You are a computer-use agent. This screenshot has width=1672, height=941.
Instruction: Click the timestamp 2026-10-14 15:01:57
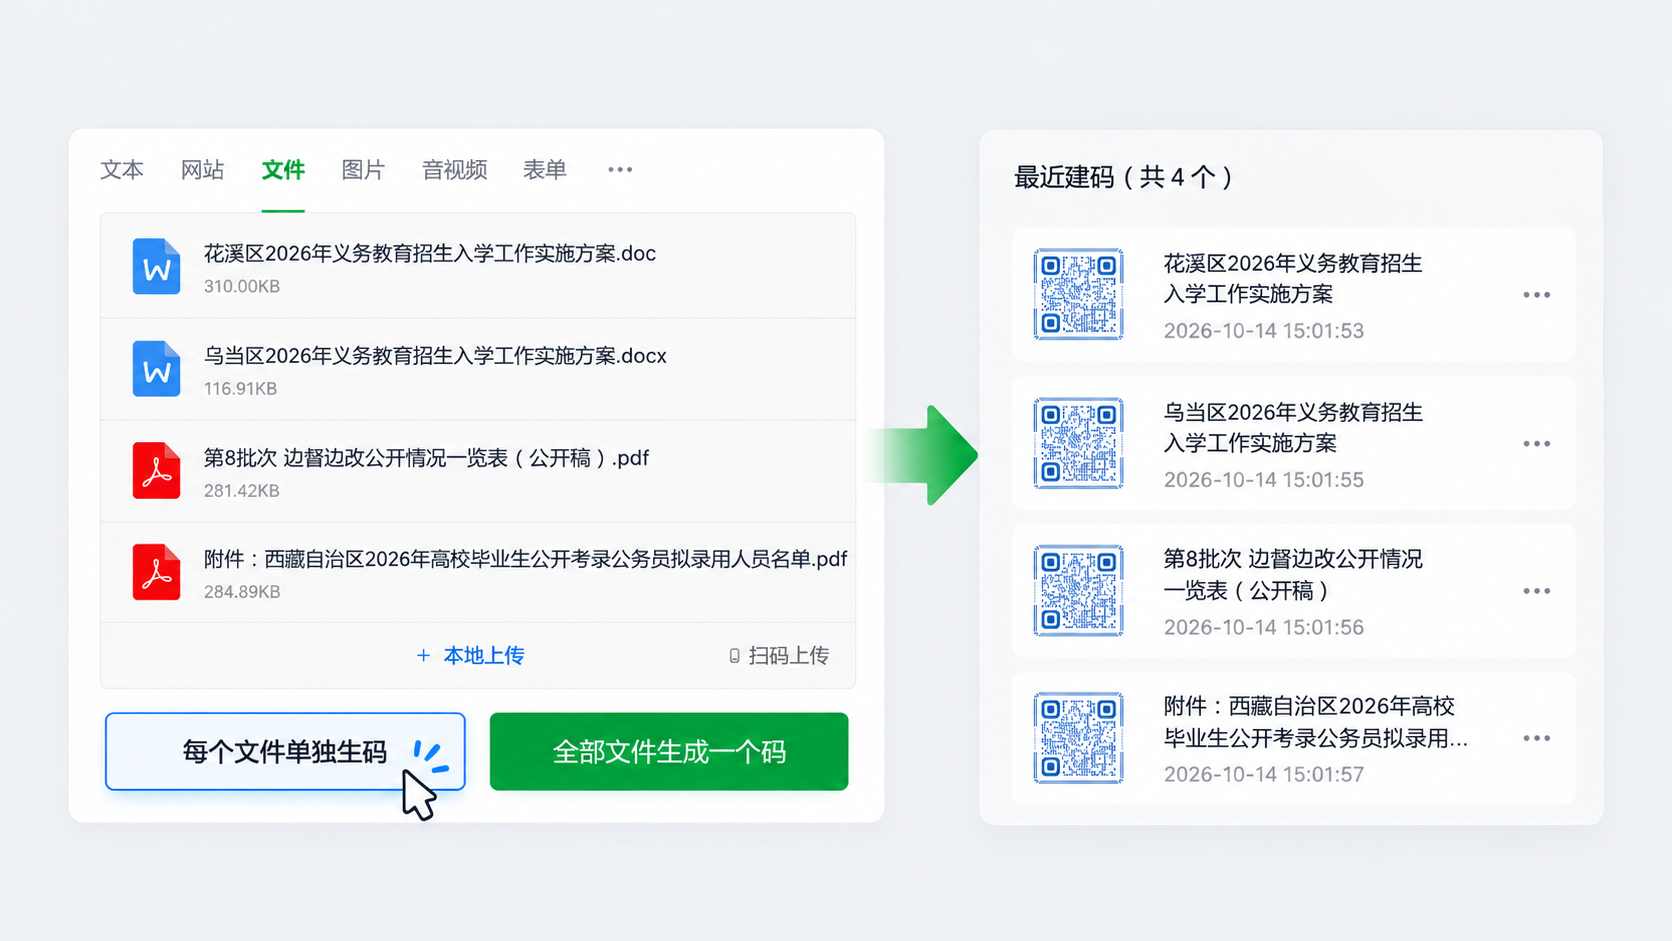1264,774
